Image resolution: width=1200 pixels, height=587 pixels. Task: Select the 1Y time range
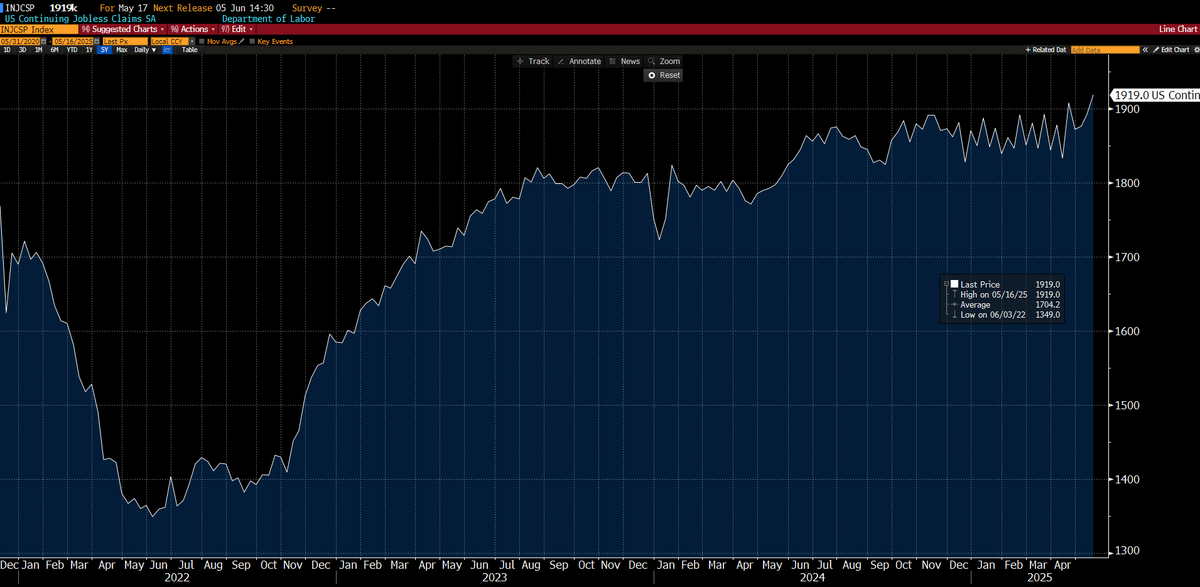[x=89, y=50]
